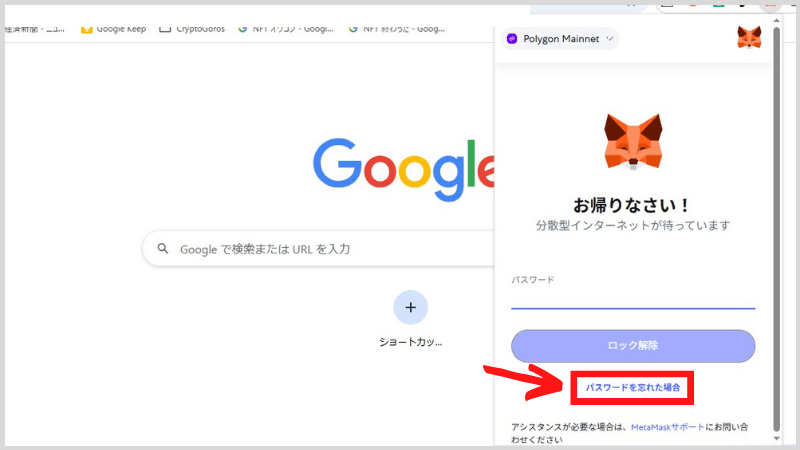Click the Polygon network purple icon
Image resolution: width=800 pixels, height=450 pixels.
[x=512, y=39]
